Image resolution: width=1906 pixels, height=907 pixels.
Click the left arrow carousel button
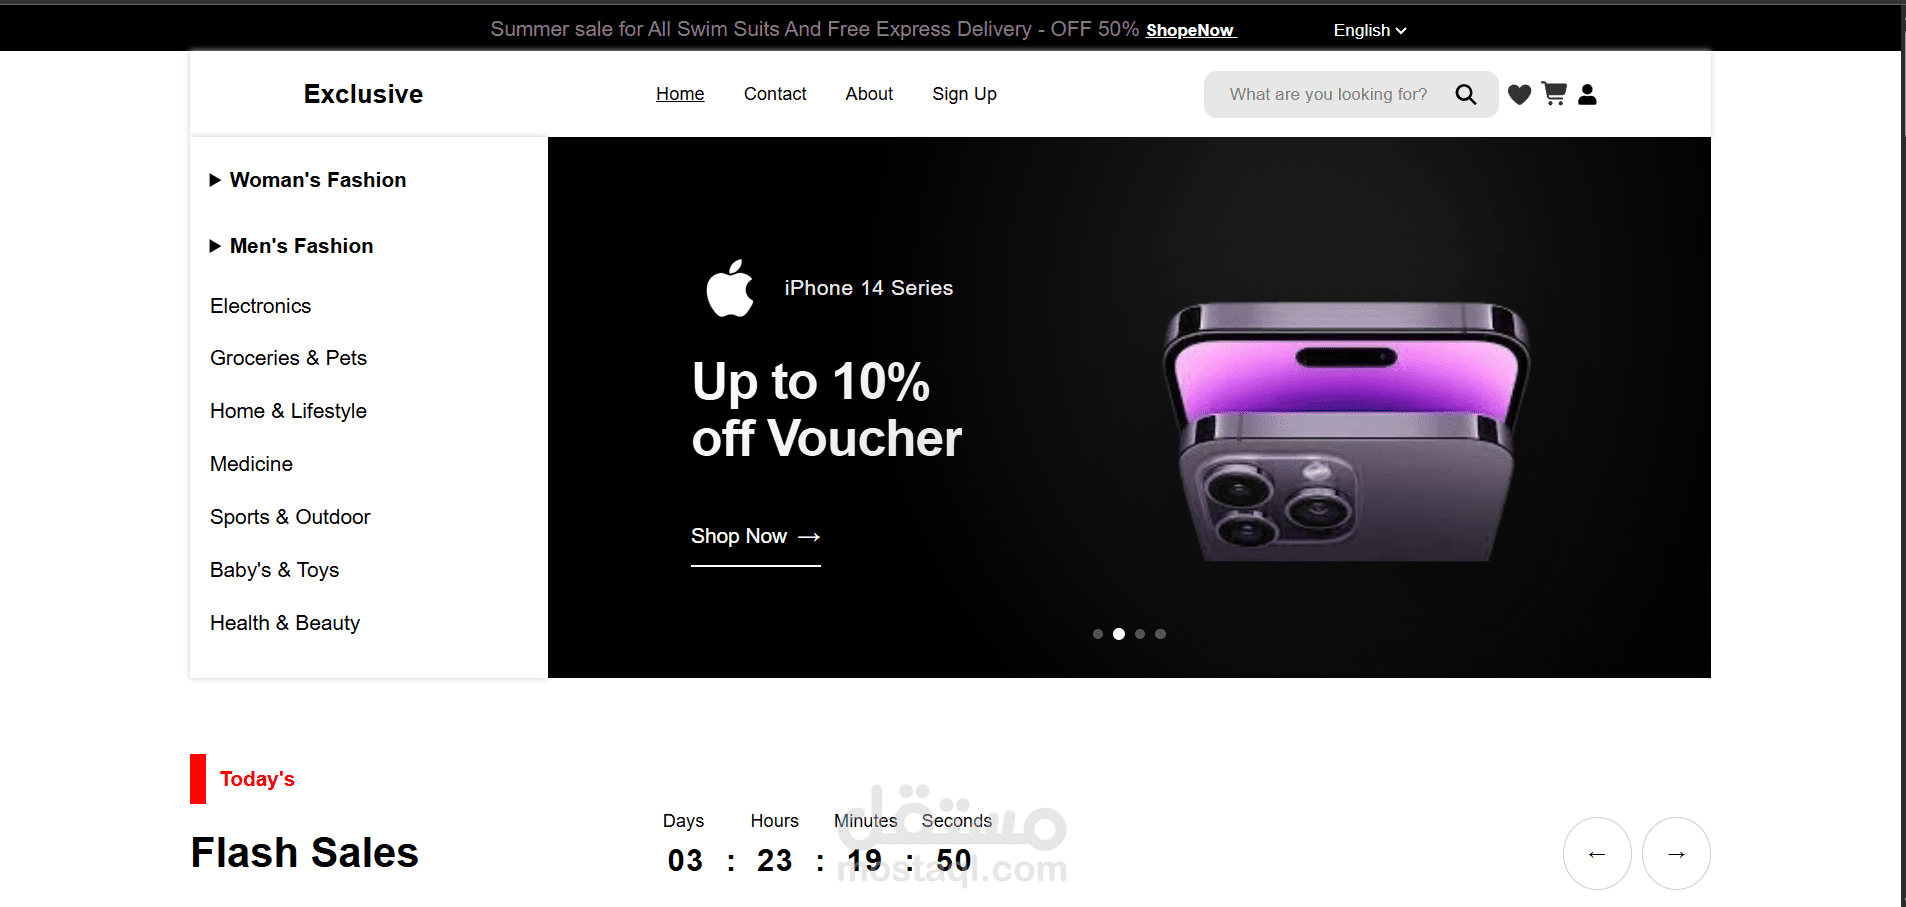1597,854
